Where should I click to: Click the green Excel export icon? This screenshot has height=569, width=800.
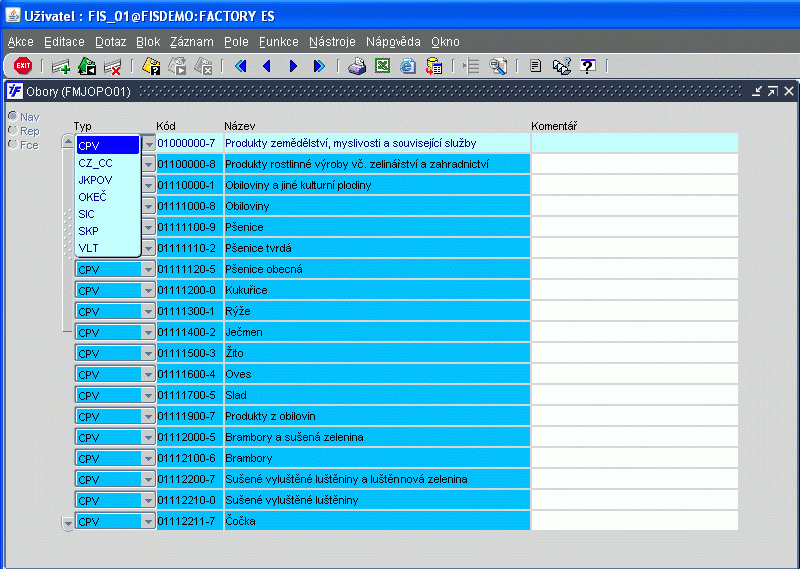point(382,66)
